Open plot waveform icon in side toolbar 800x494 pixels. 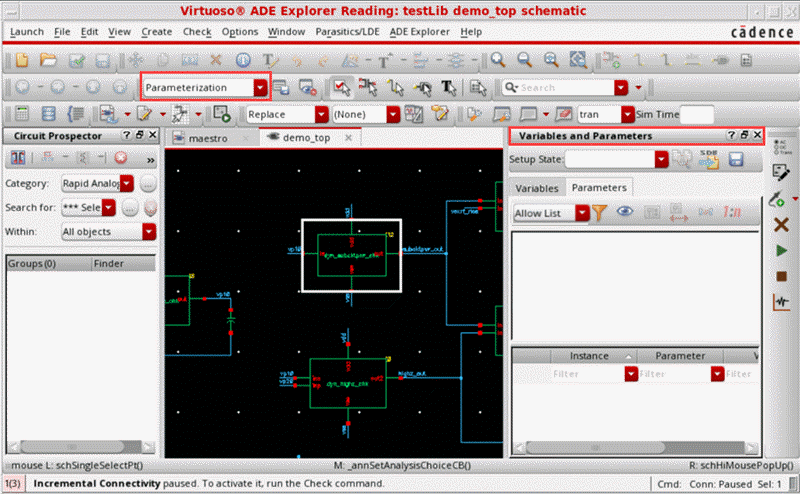781,302
